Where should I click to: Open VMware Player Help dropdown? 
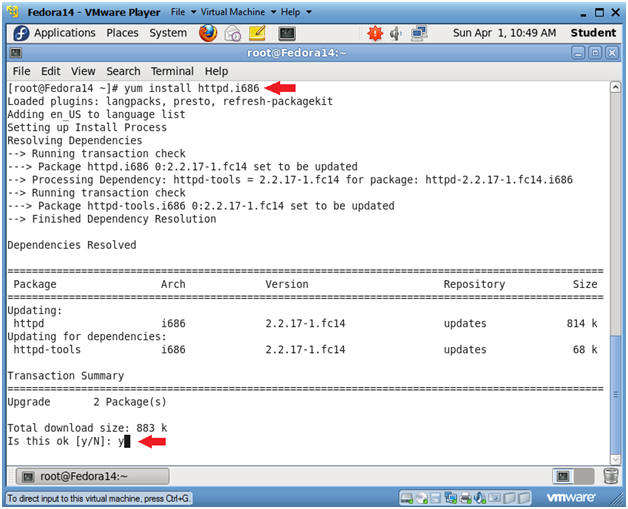(296, 12)
